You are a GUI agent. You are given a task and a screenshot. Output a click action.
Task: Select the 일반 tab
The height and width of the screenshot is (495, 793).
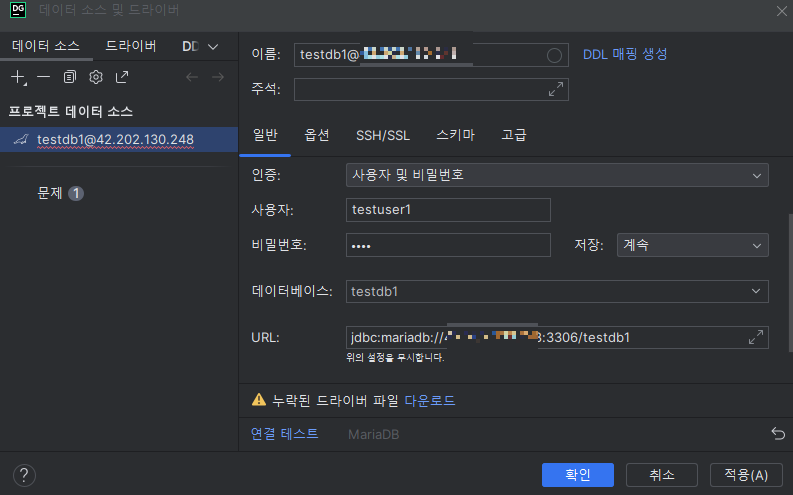(x=265, y=135)
